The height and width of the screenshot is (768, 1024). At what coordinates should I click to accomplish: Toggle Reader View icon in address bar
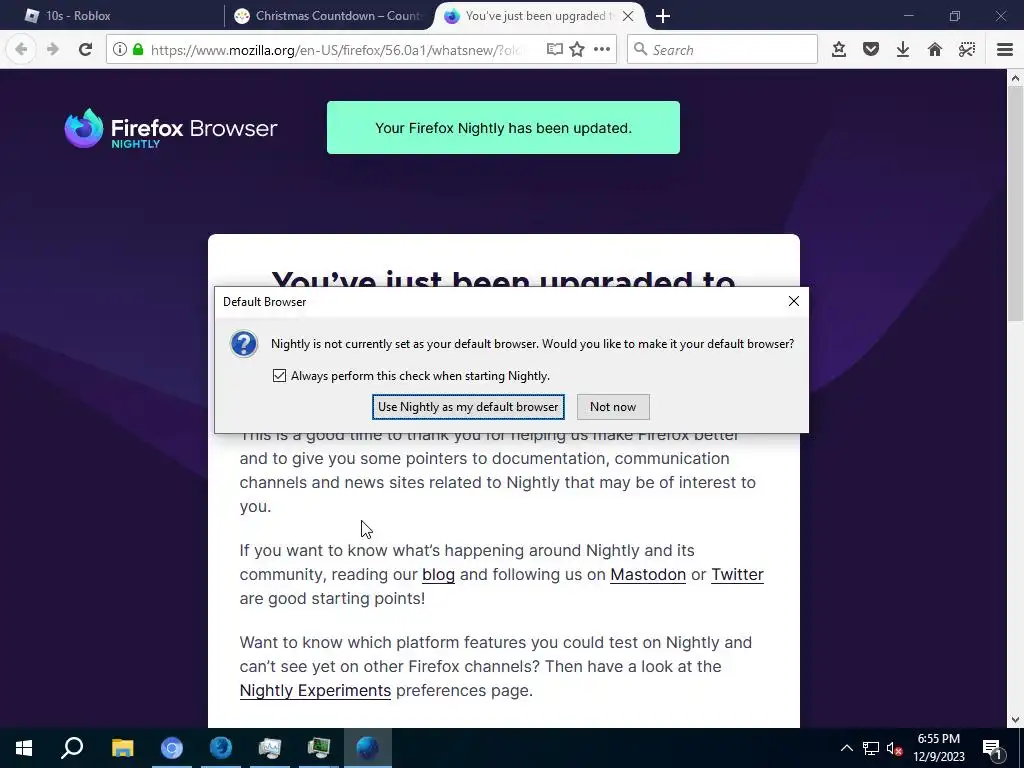point(554,50)
